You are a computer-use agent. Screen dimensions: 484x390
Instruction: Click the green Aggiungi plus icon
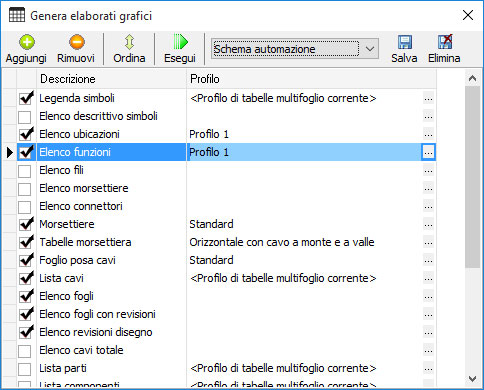coord(27,42)
